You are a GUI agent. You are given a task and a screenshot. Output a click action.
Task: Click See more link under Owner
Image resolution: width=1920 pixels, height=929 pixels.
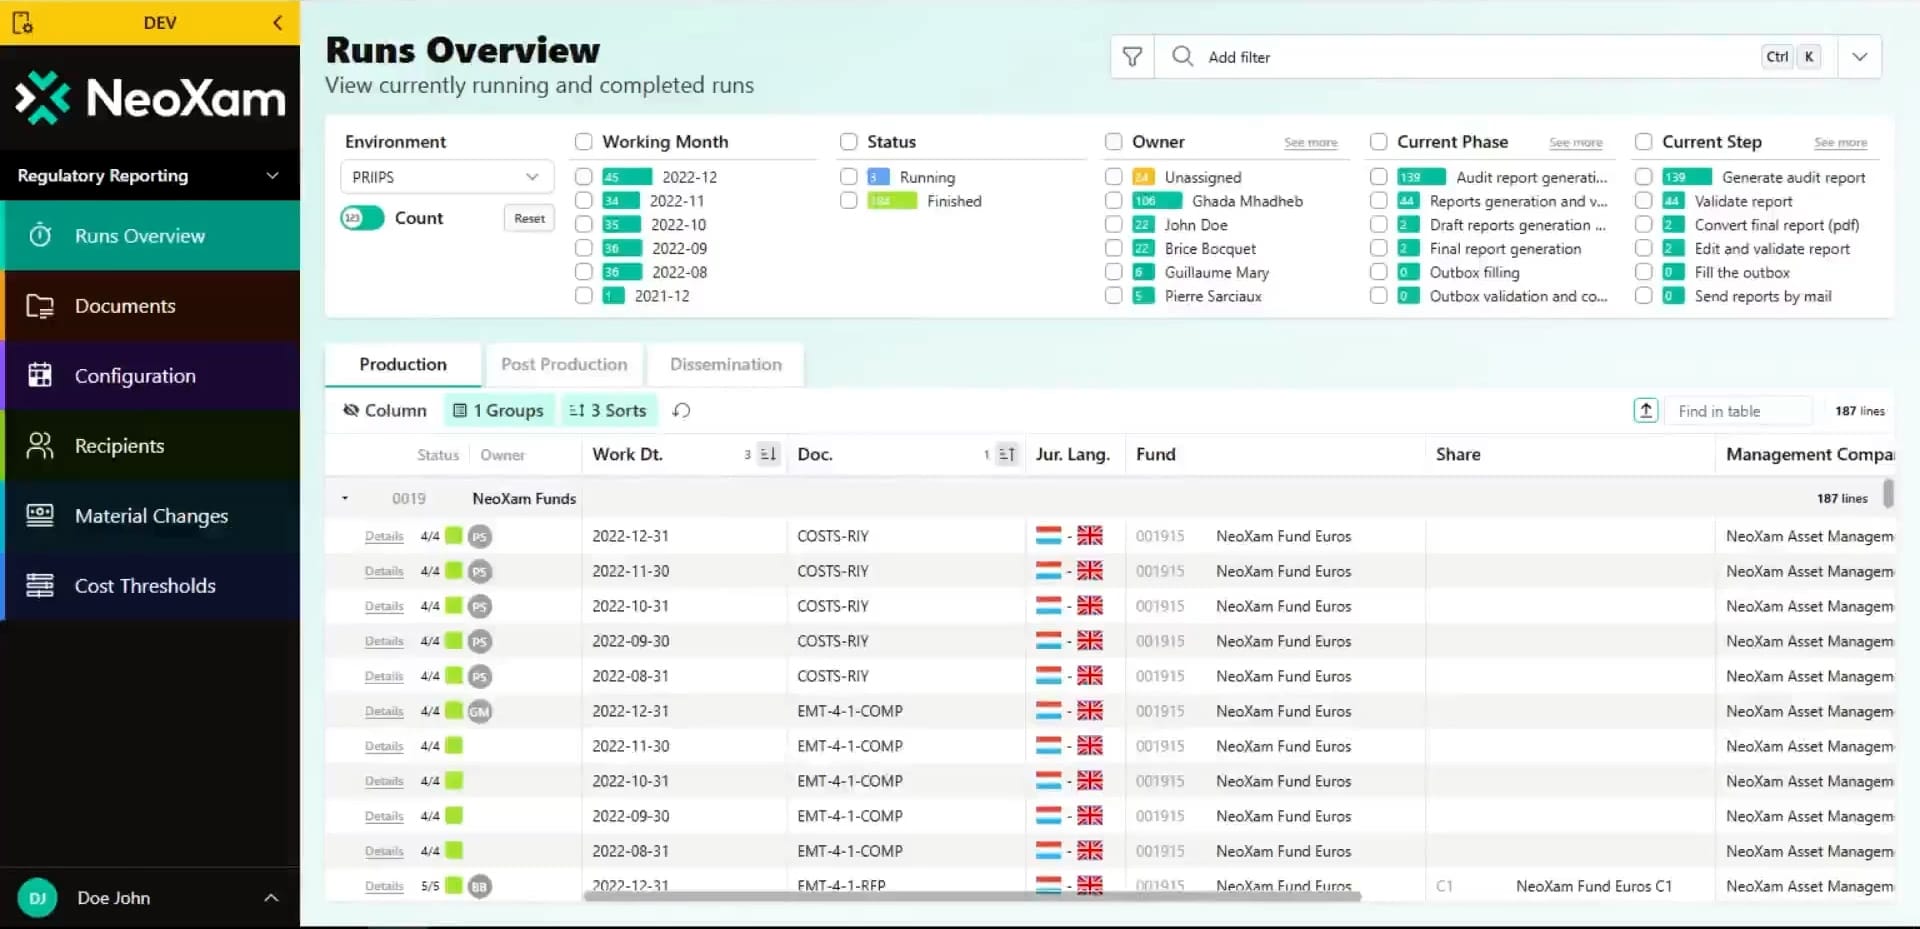coord(1310,143)
